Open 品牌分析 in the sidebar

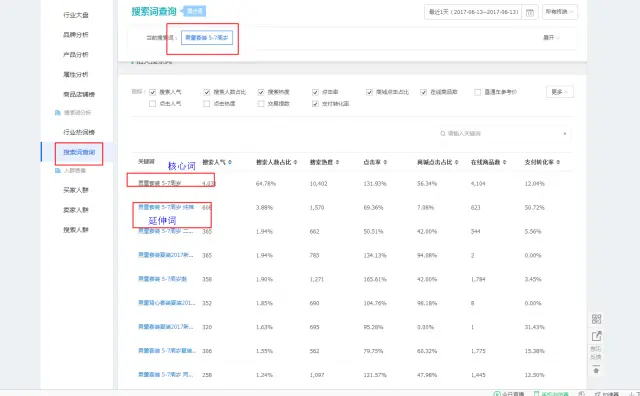(x=76, y=35)
